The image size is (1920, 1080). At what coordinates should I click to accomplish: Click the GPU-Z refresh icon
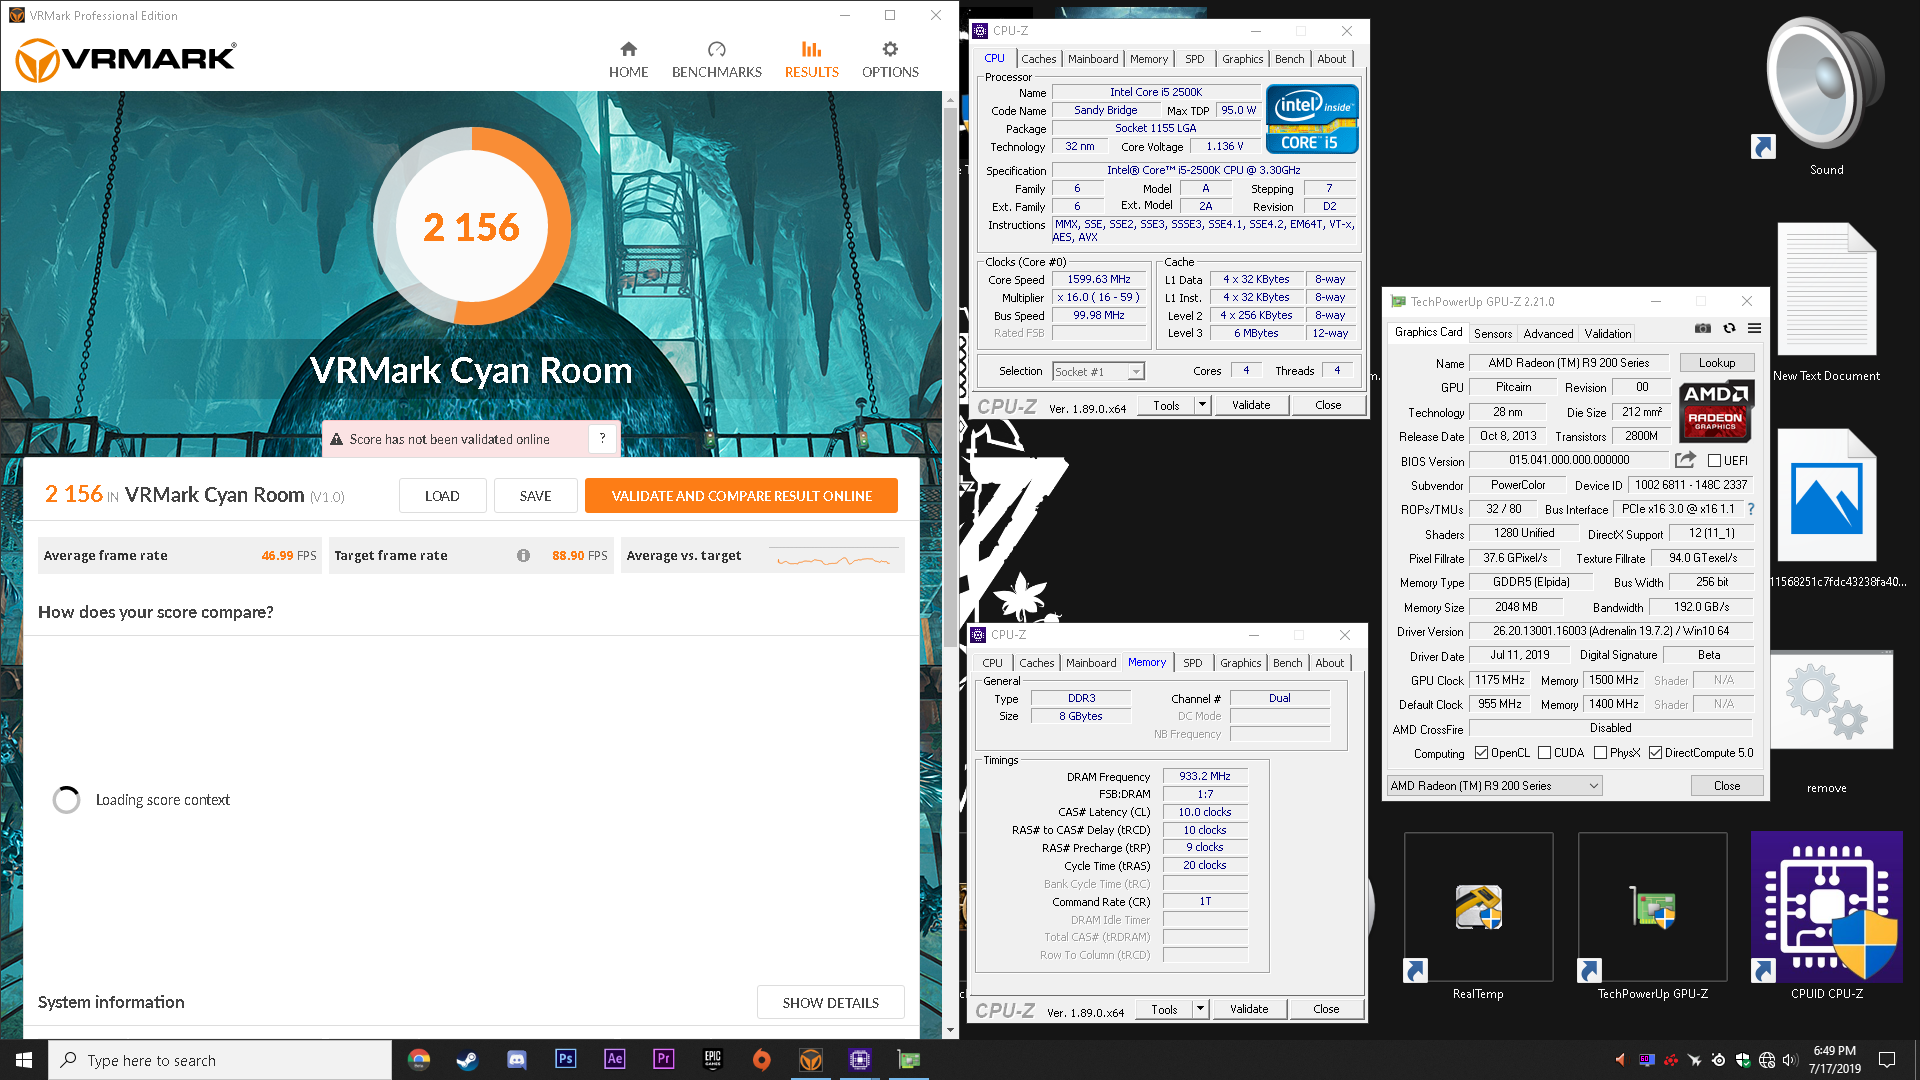pyautogui.click(x=1729, y=329)
